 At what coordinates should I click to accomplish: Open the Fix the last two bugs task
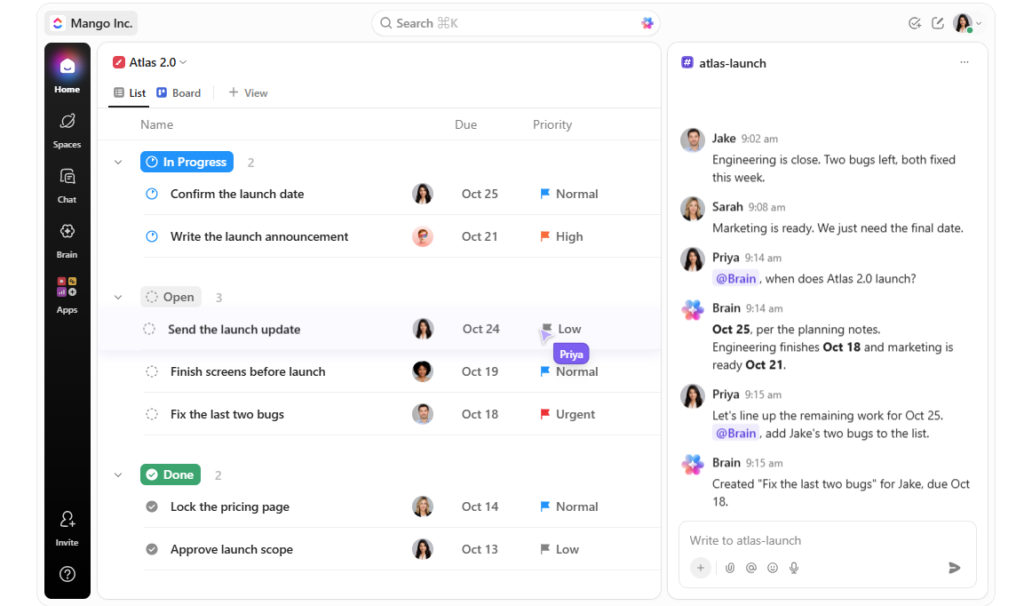[x=227, y=414]
